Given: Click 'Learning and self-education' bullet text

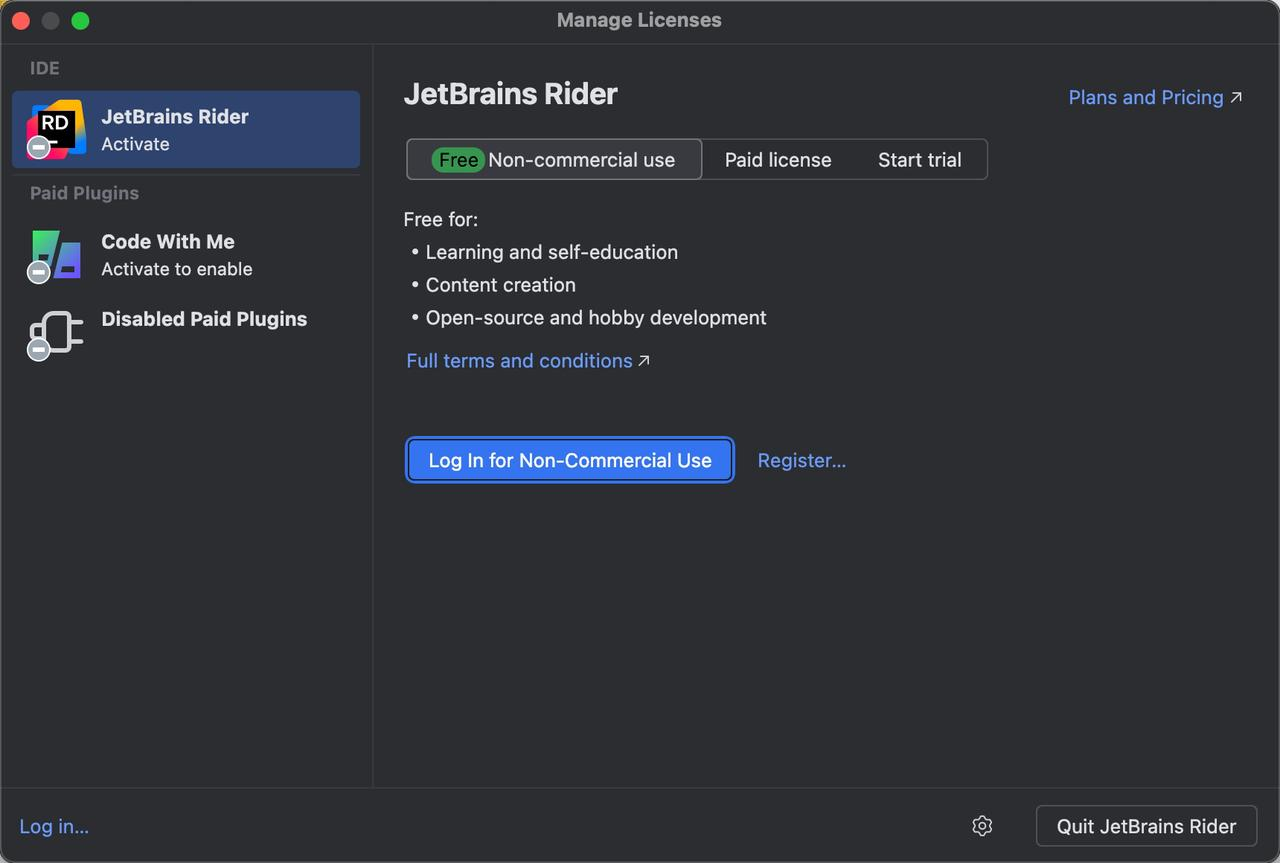Looking at the screenshot, I should pos(552,252).
